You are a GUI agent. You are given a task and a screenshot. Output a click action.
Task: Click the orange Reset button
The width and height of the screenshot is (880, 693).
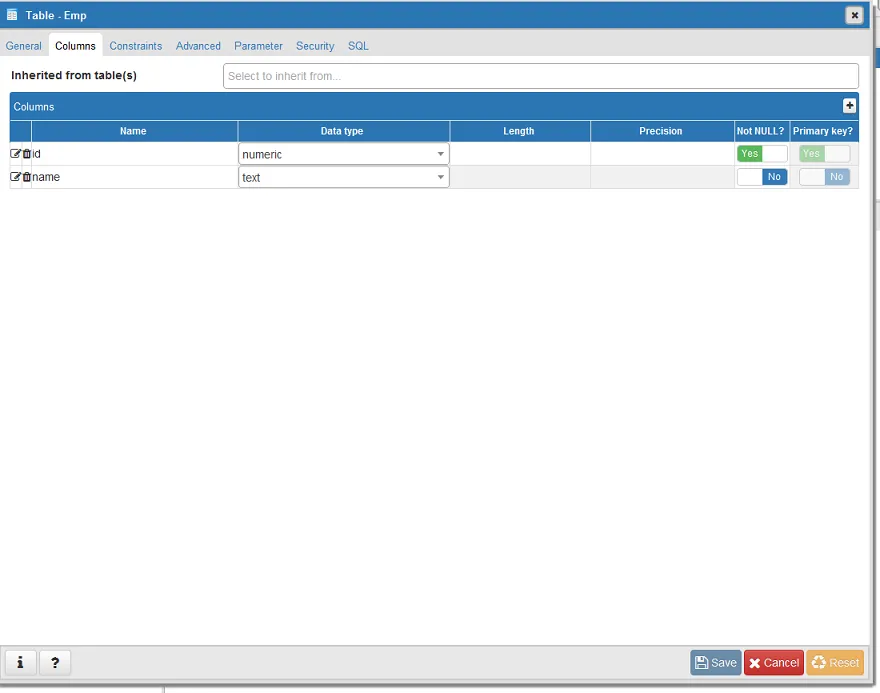pos(835,663)
